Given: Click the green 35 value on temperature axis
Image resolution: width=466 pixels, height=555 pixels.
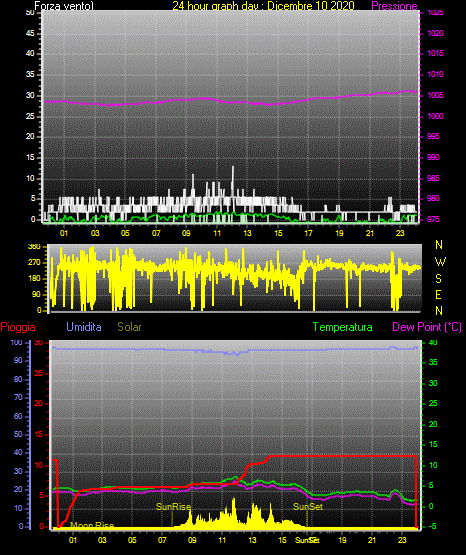Looking at the screenshot, I should [x=433, y=362].
